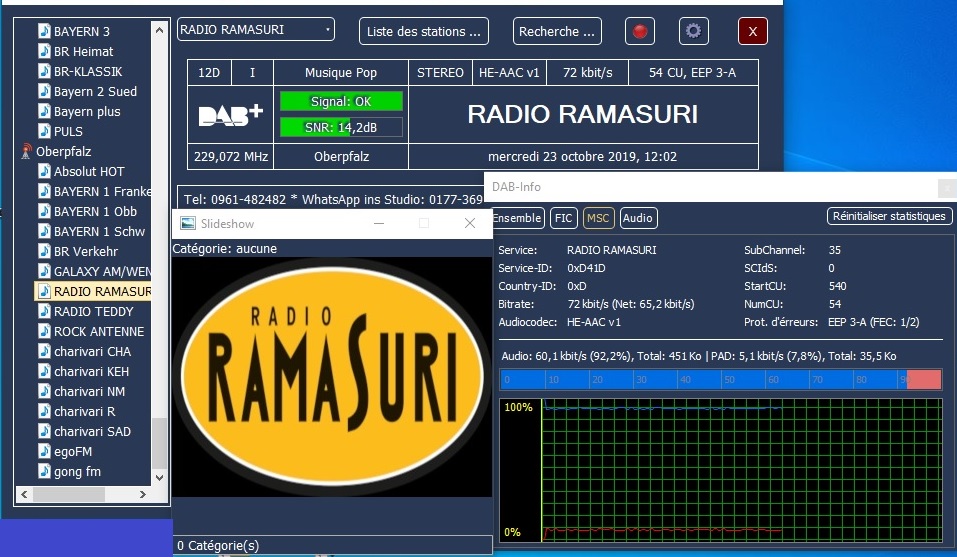Click the green Signal: OK indicator
This screenshot has width=957, height=557.
(x=341, y=101)
